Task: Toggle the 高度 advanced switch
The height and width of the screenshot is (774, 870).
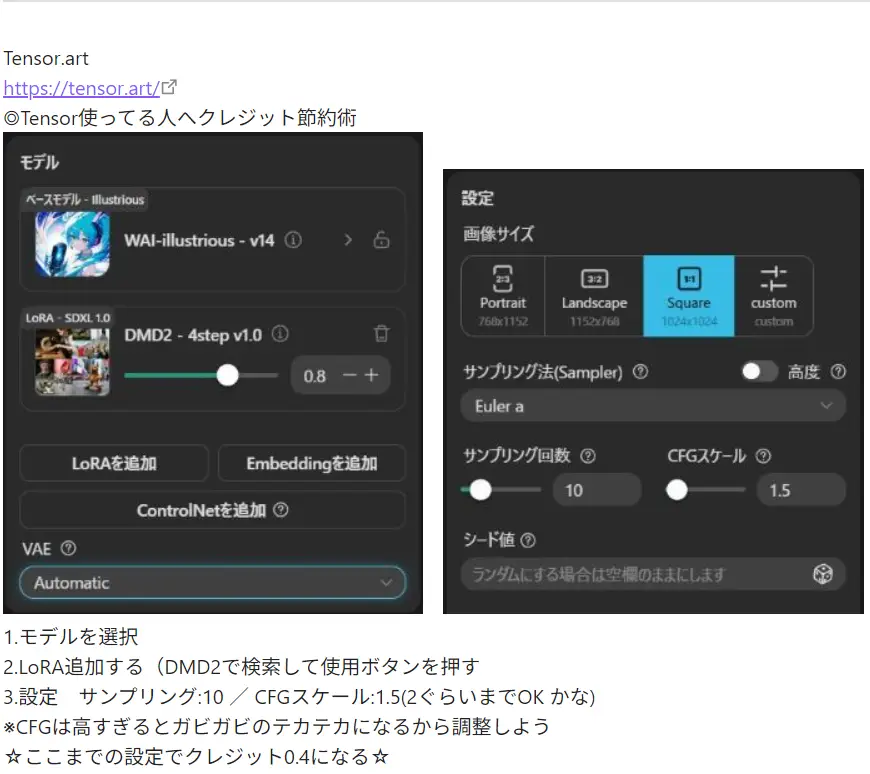Action: (759, 372)
